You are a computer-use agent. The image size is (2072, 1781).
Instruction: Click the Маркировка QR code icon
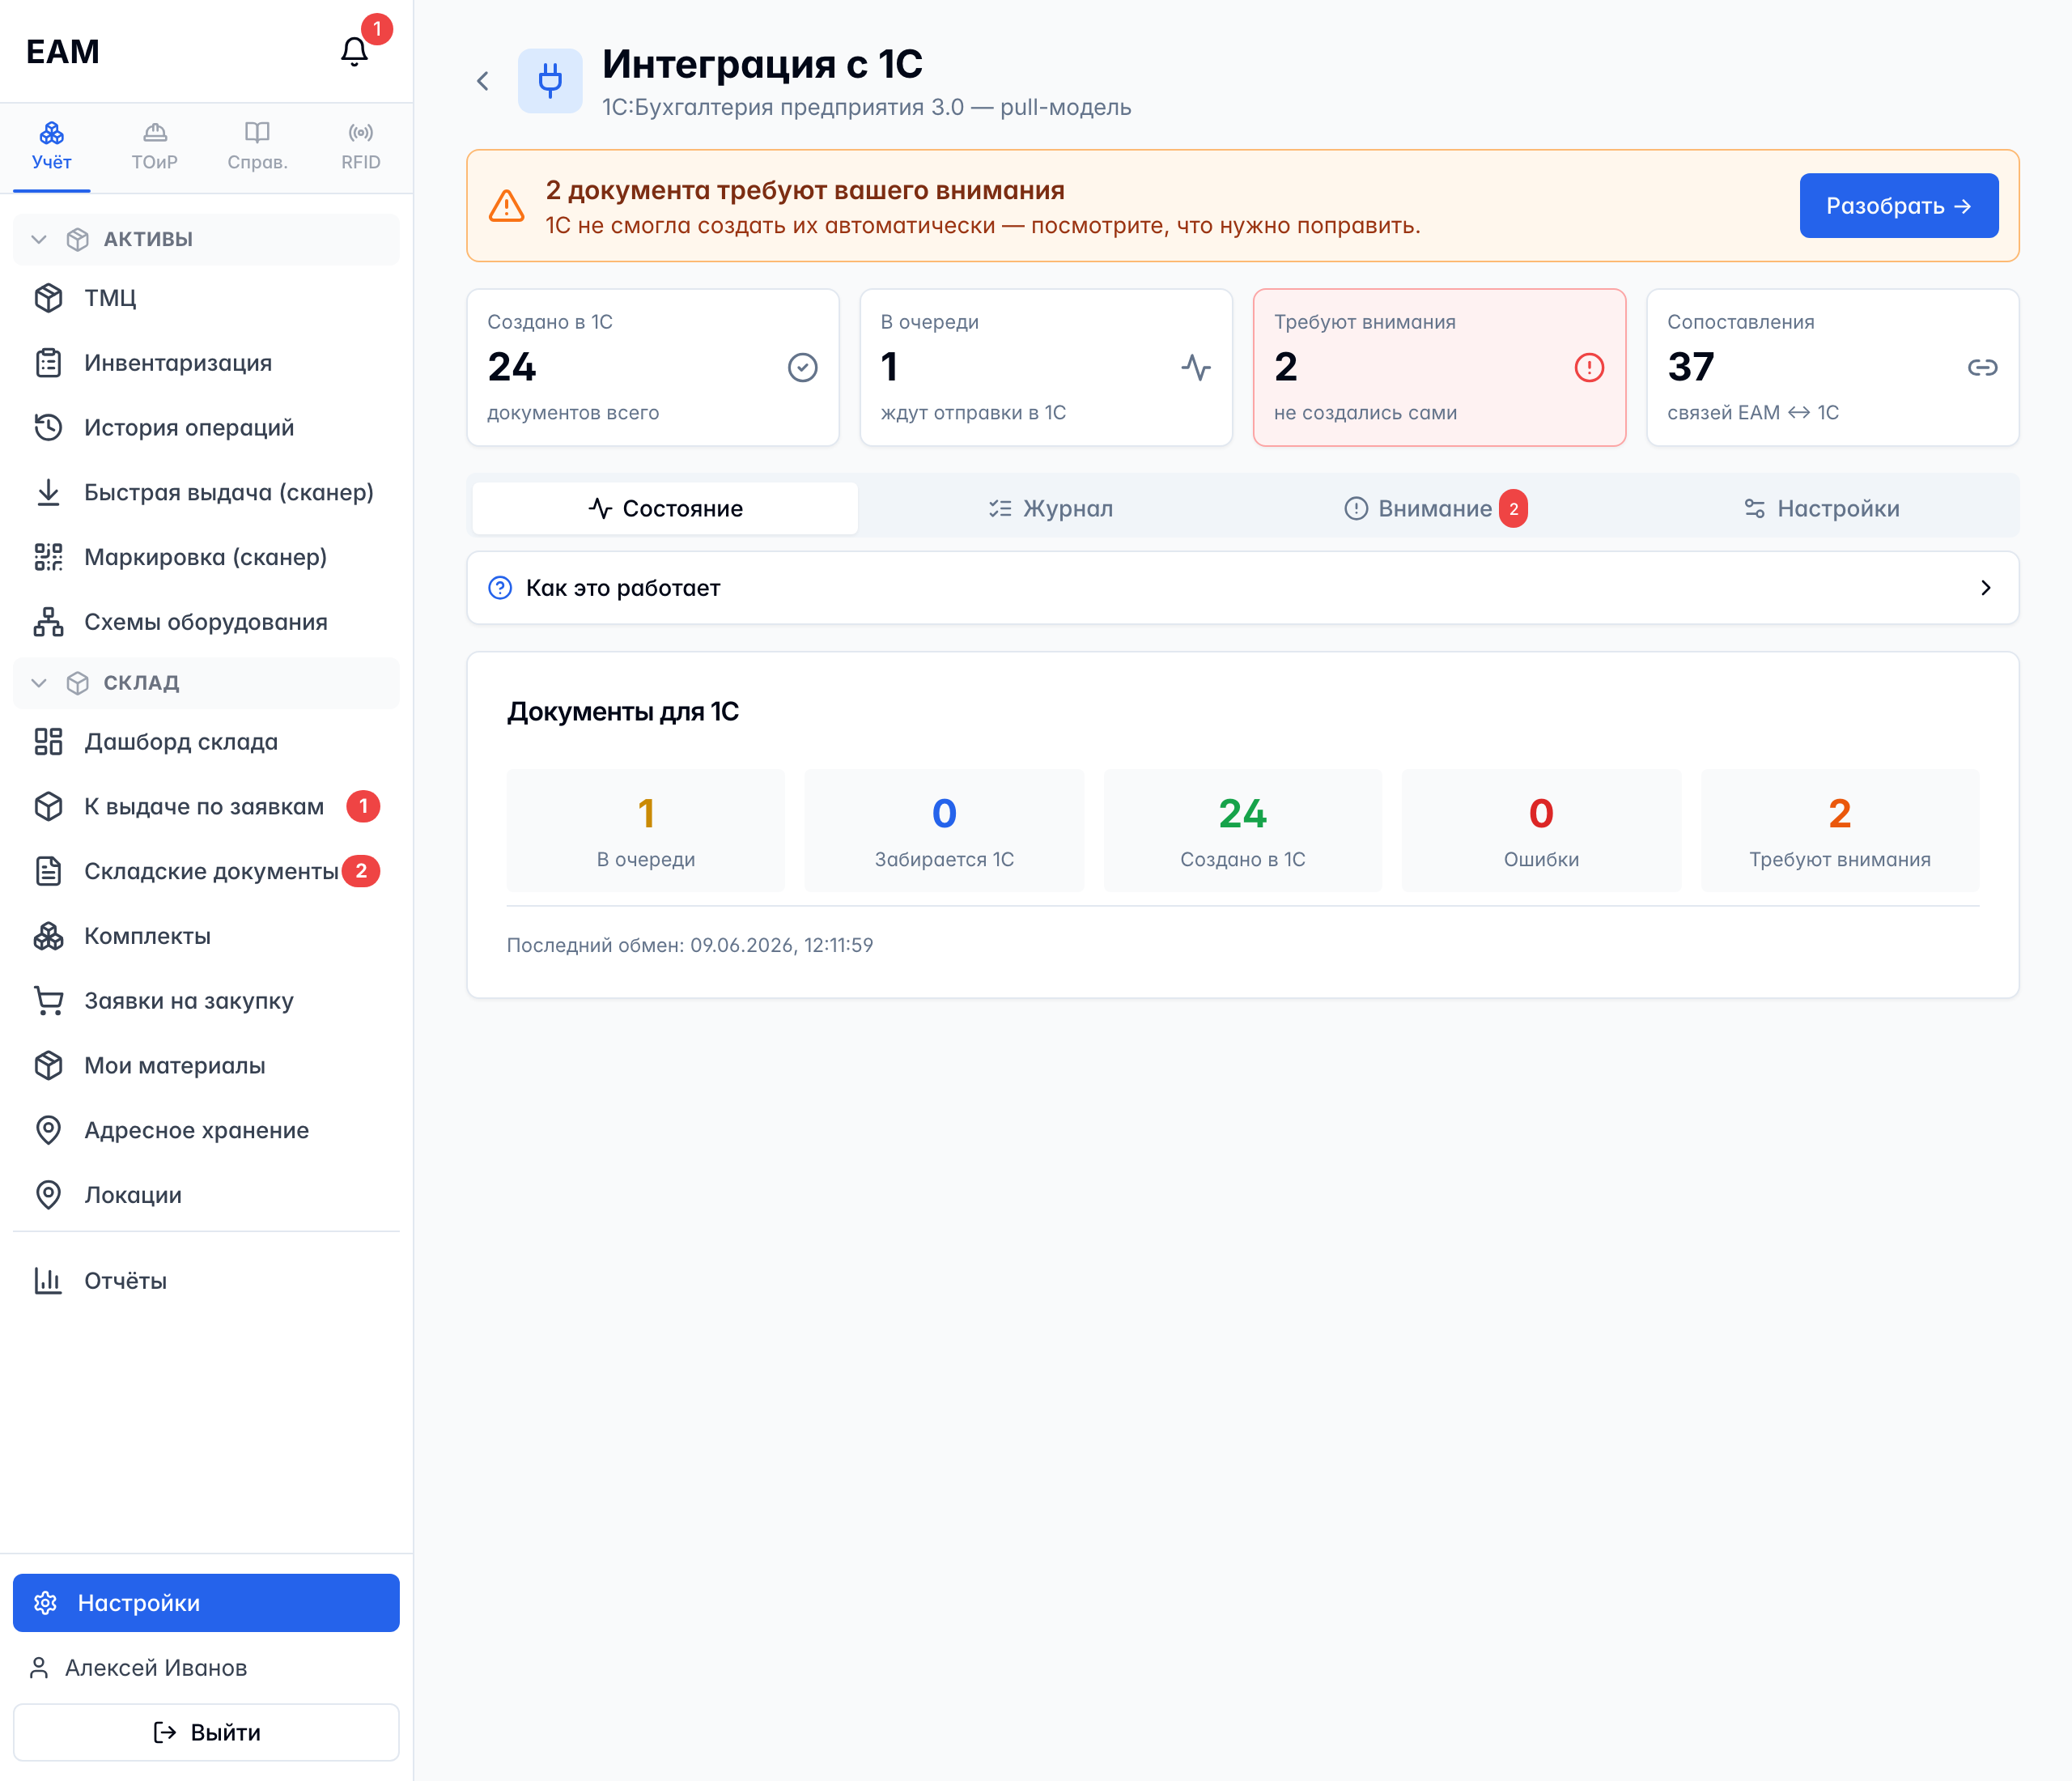[48, 557]
